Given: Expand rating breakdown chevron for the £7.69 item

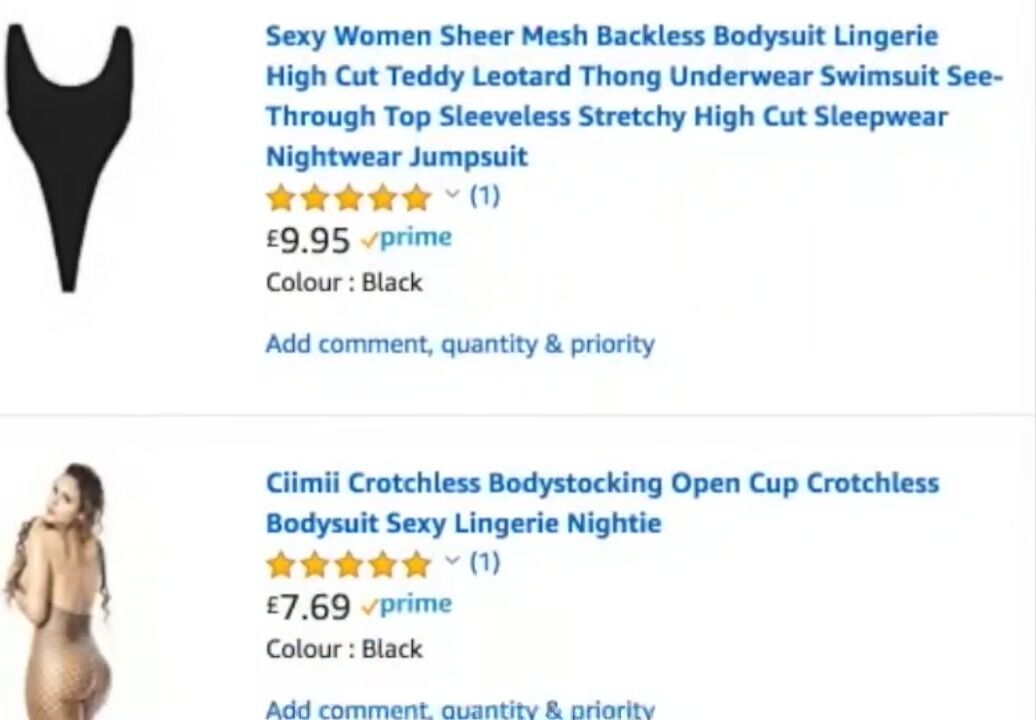Looking at the screenshot, I should click(x=452, y=561).
